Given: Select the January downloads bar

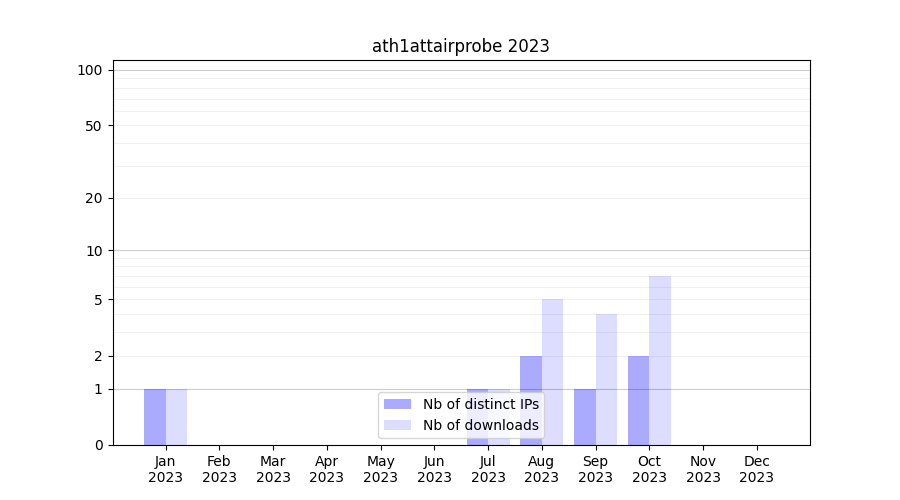Looking at the screenshot, I should click(176, 417).
